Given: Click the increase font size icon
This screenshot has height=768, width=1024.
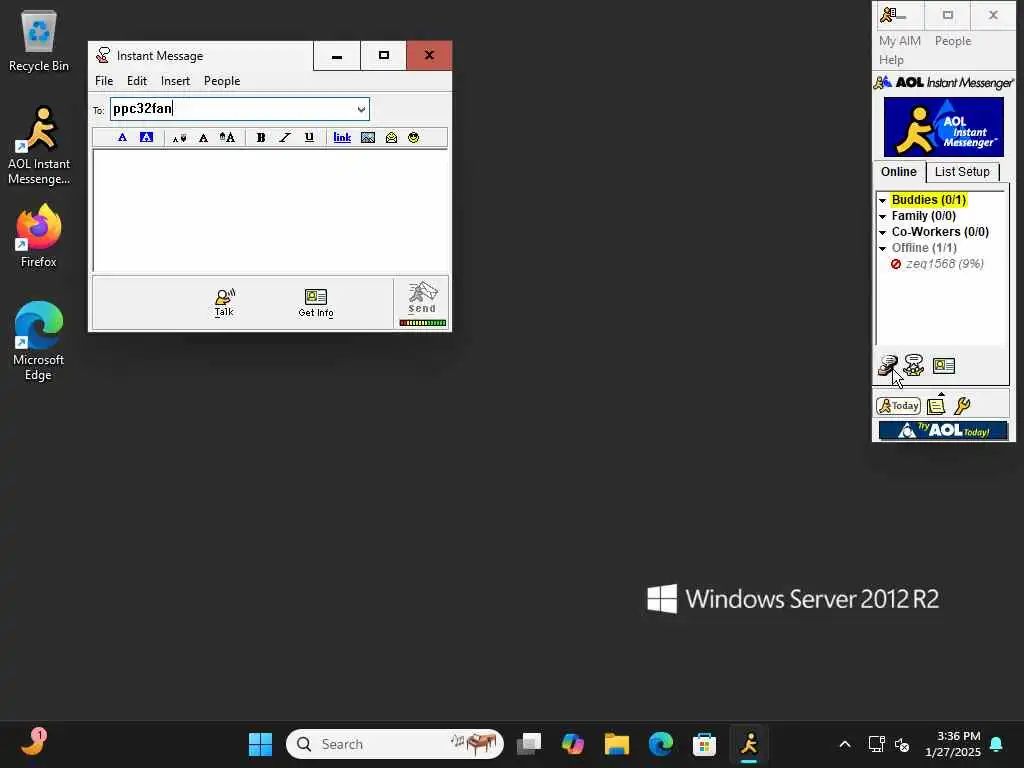Looking at the screenshot, I should click(227, 137).
